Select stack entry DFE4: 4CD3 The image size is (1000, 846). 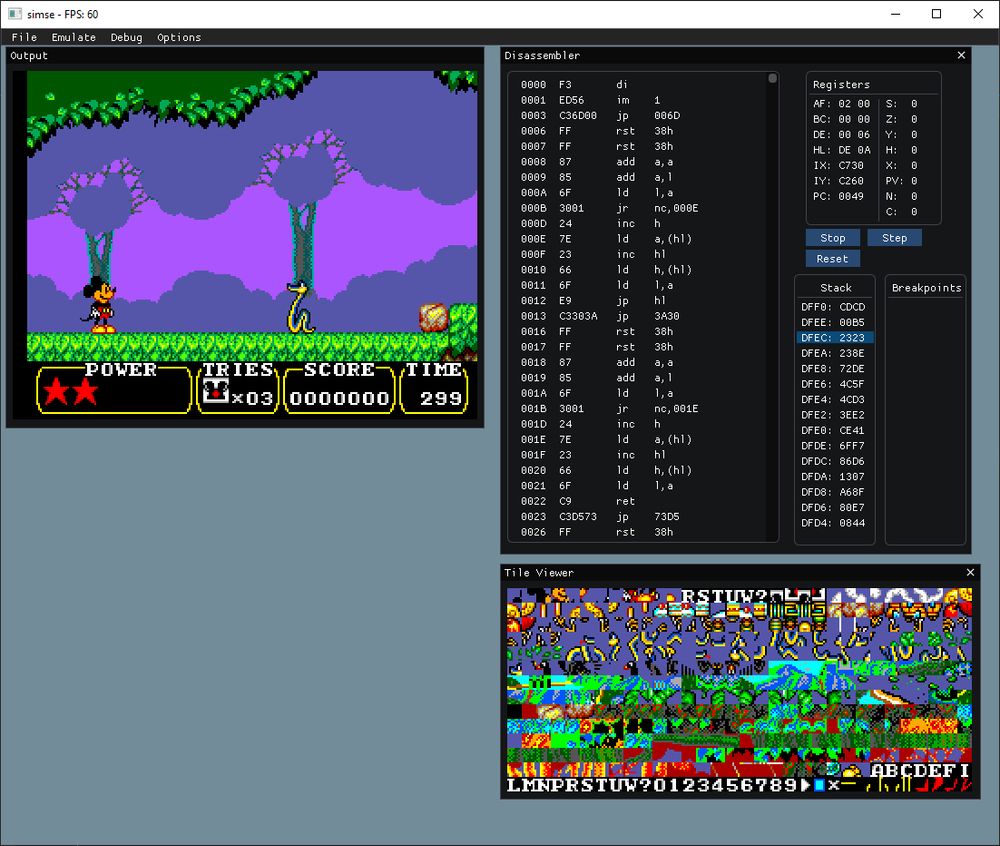coord(834,399)
